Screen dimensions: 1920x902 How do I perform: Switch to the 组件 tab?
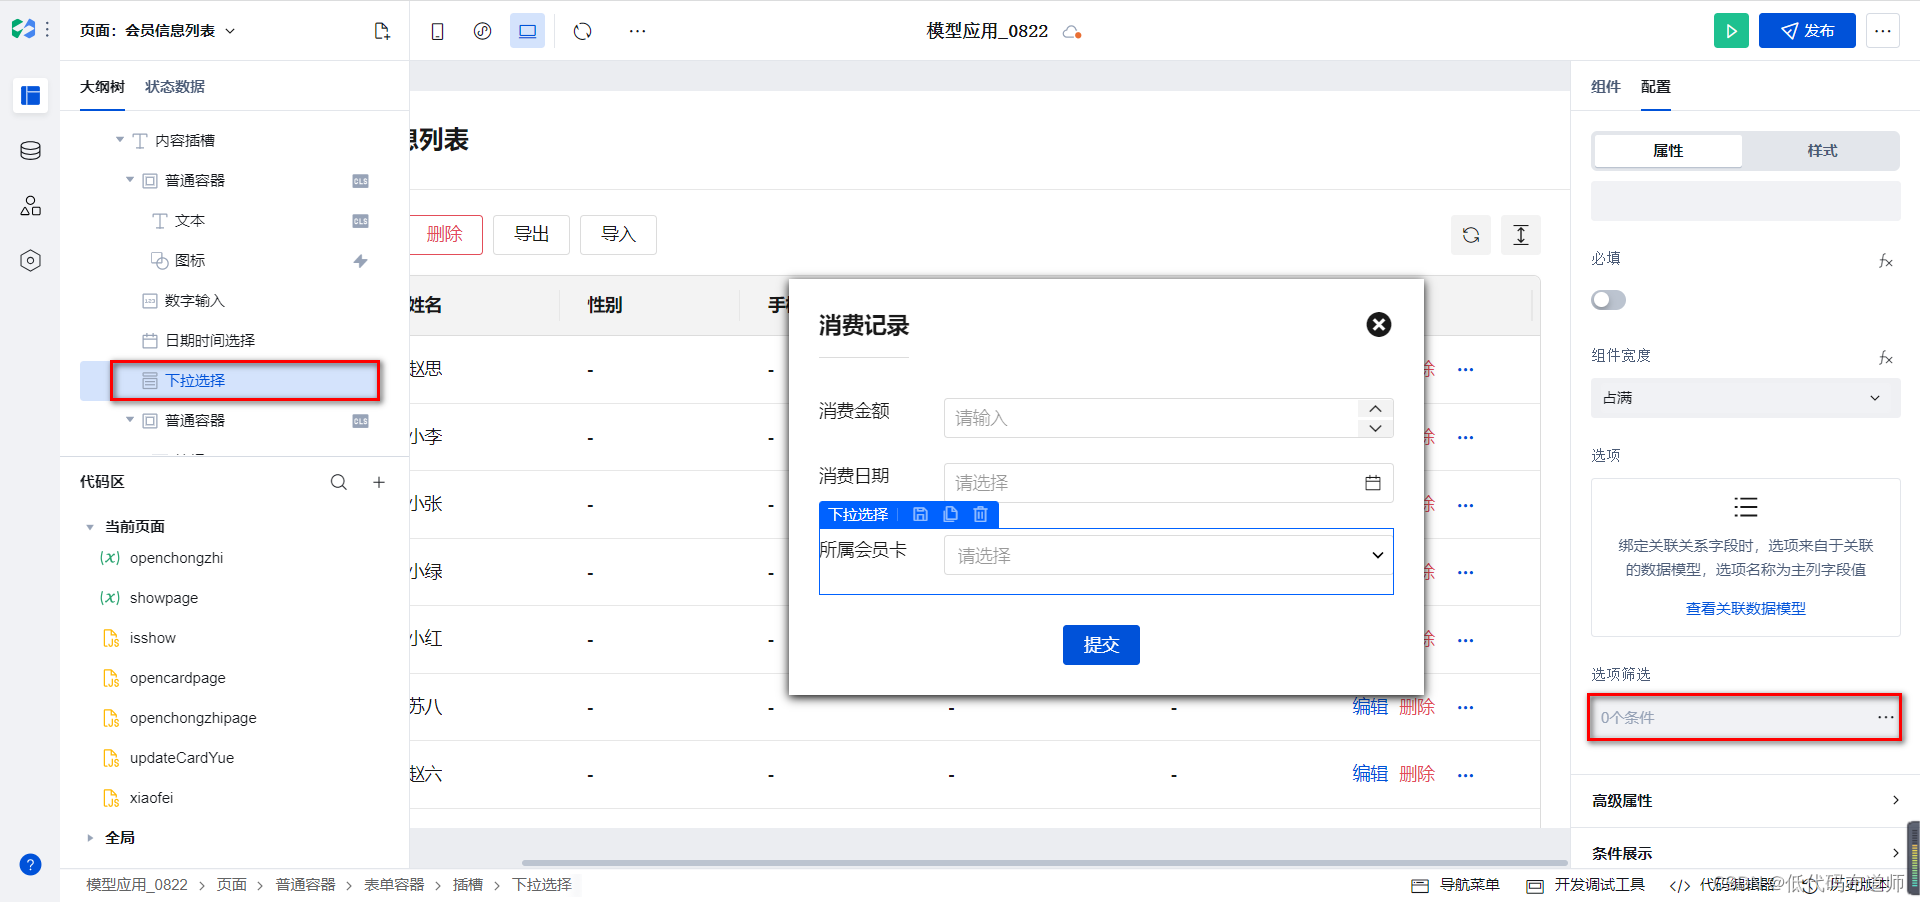[1606, 87]
